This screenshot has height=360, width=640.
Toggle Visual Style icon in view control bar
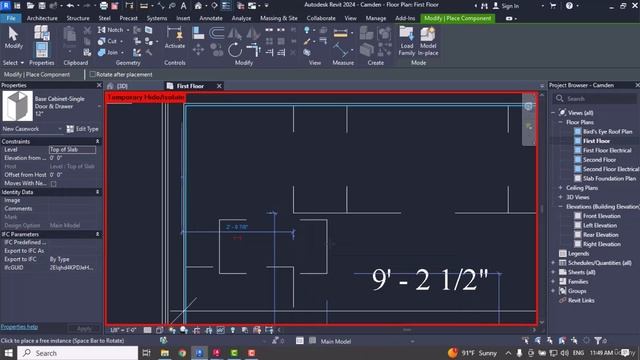(160, 330)
